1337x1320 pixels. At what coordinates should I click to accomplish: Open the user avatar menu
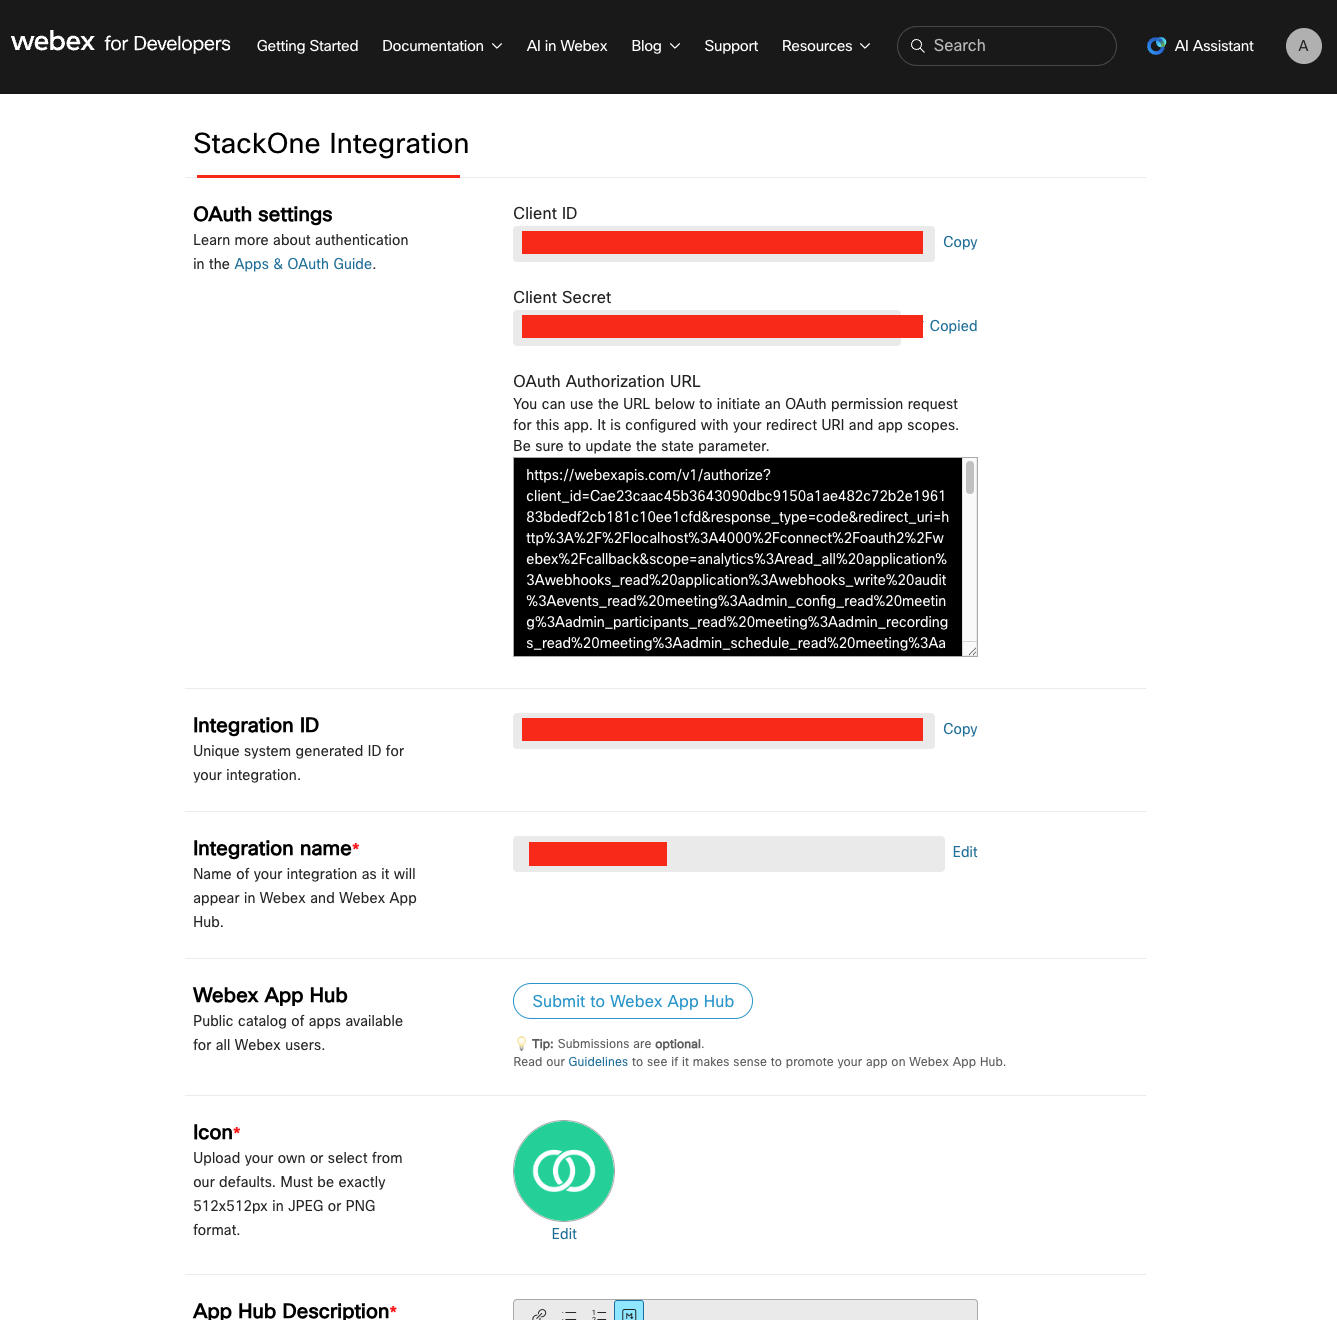1303,46
